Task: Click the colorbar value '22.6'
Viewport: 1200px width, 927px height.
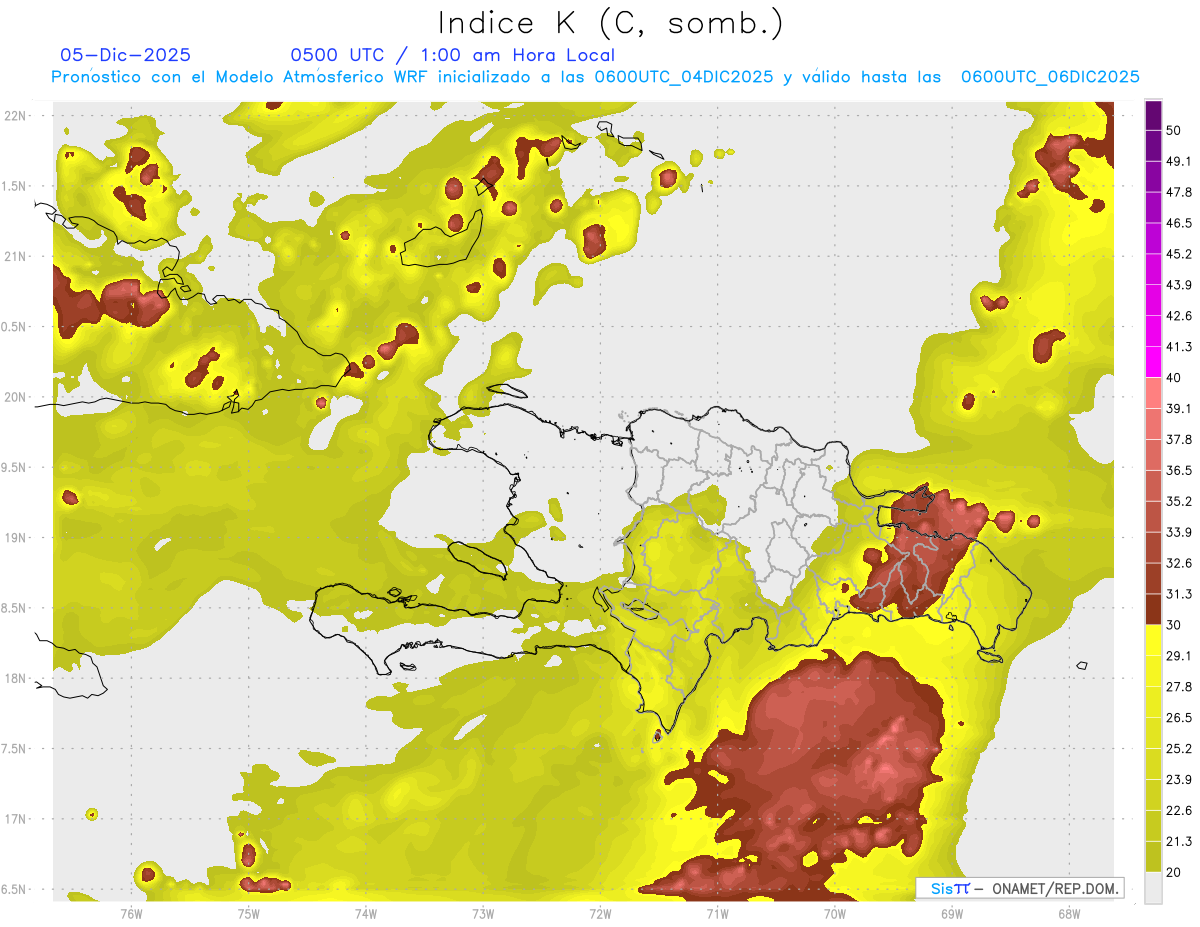Action: [1179, 811]
